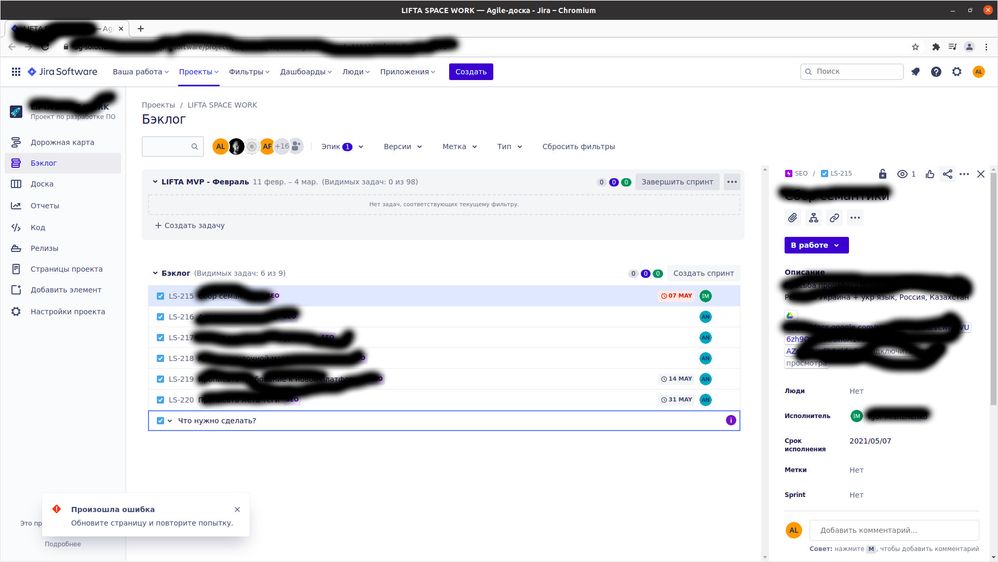Go to Дорожная карта
Screen dimensions: 998x562
(x=62, y=143)
